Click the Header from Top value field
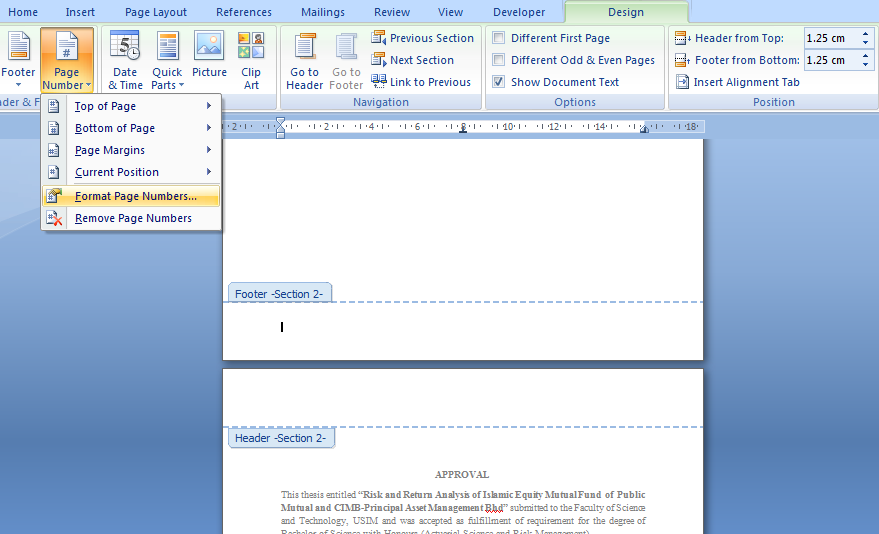The height and width of the screenshot is (534, 879). (x=831, y=38)
